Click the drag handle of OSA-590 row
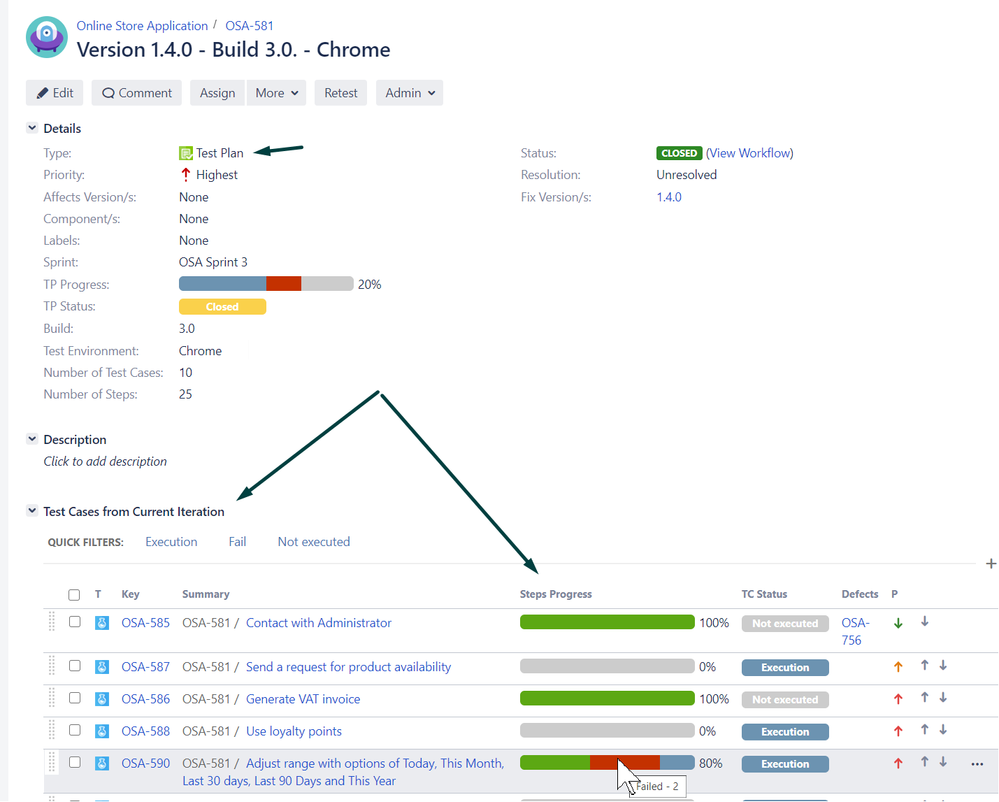This screenshot has height=802, width=999. point(52,762)
